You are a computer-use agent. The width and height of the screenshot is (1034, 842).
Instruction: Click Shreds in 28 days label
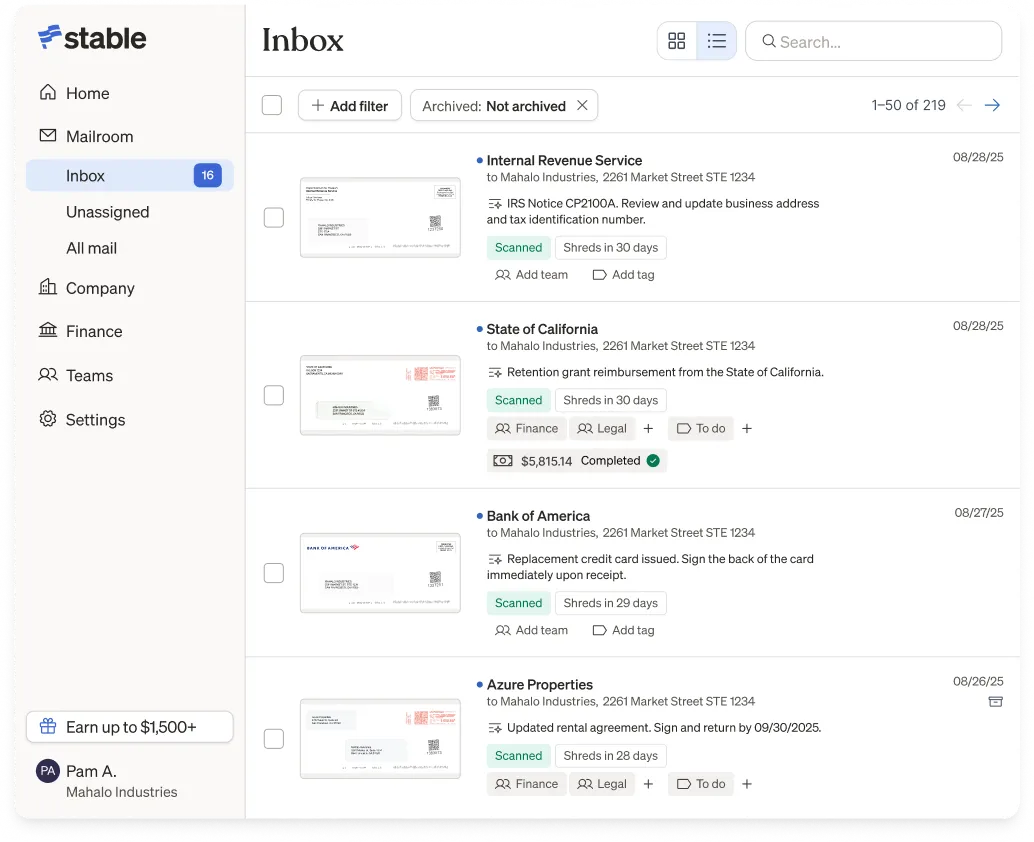coord(611,756)
